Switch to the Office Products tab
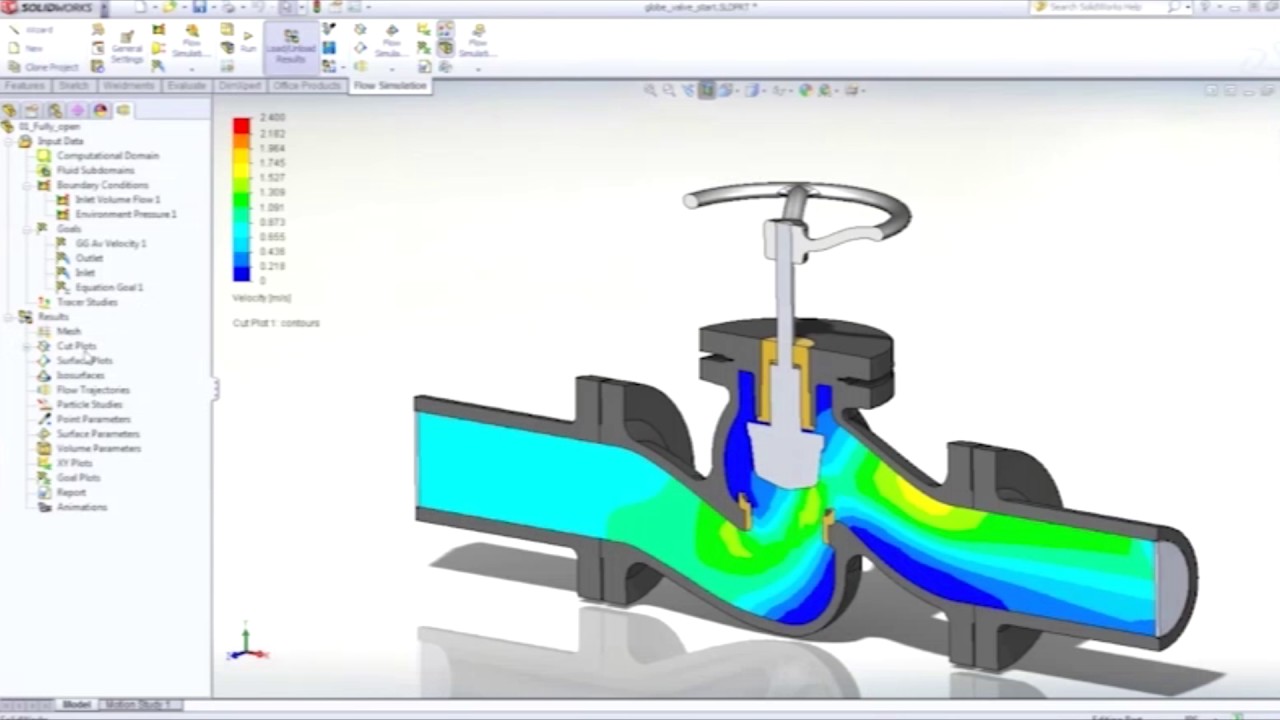The width and height of the screenshot is (1280, 720). [307, 86]
